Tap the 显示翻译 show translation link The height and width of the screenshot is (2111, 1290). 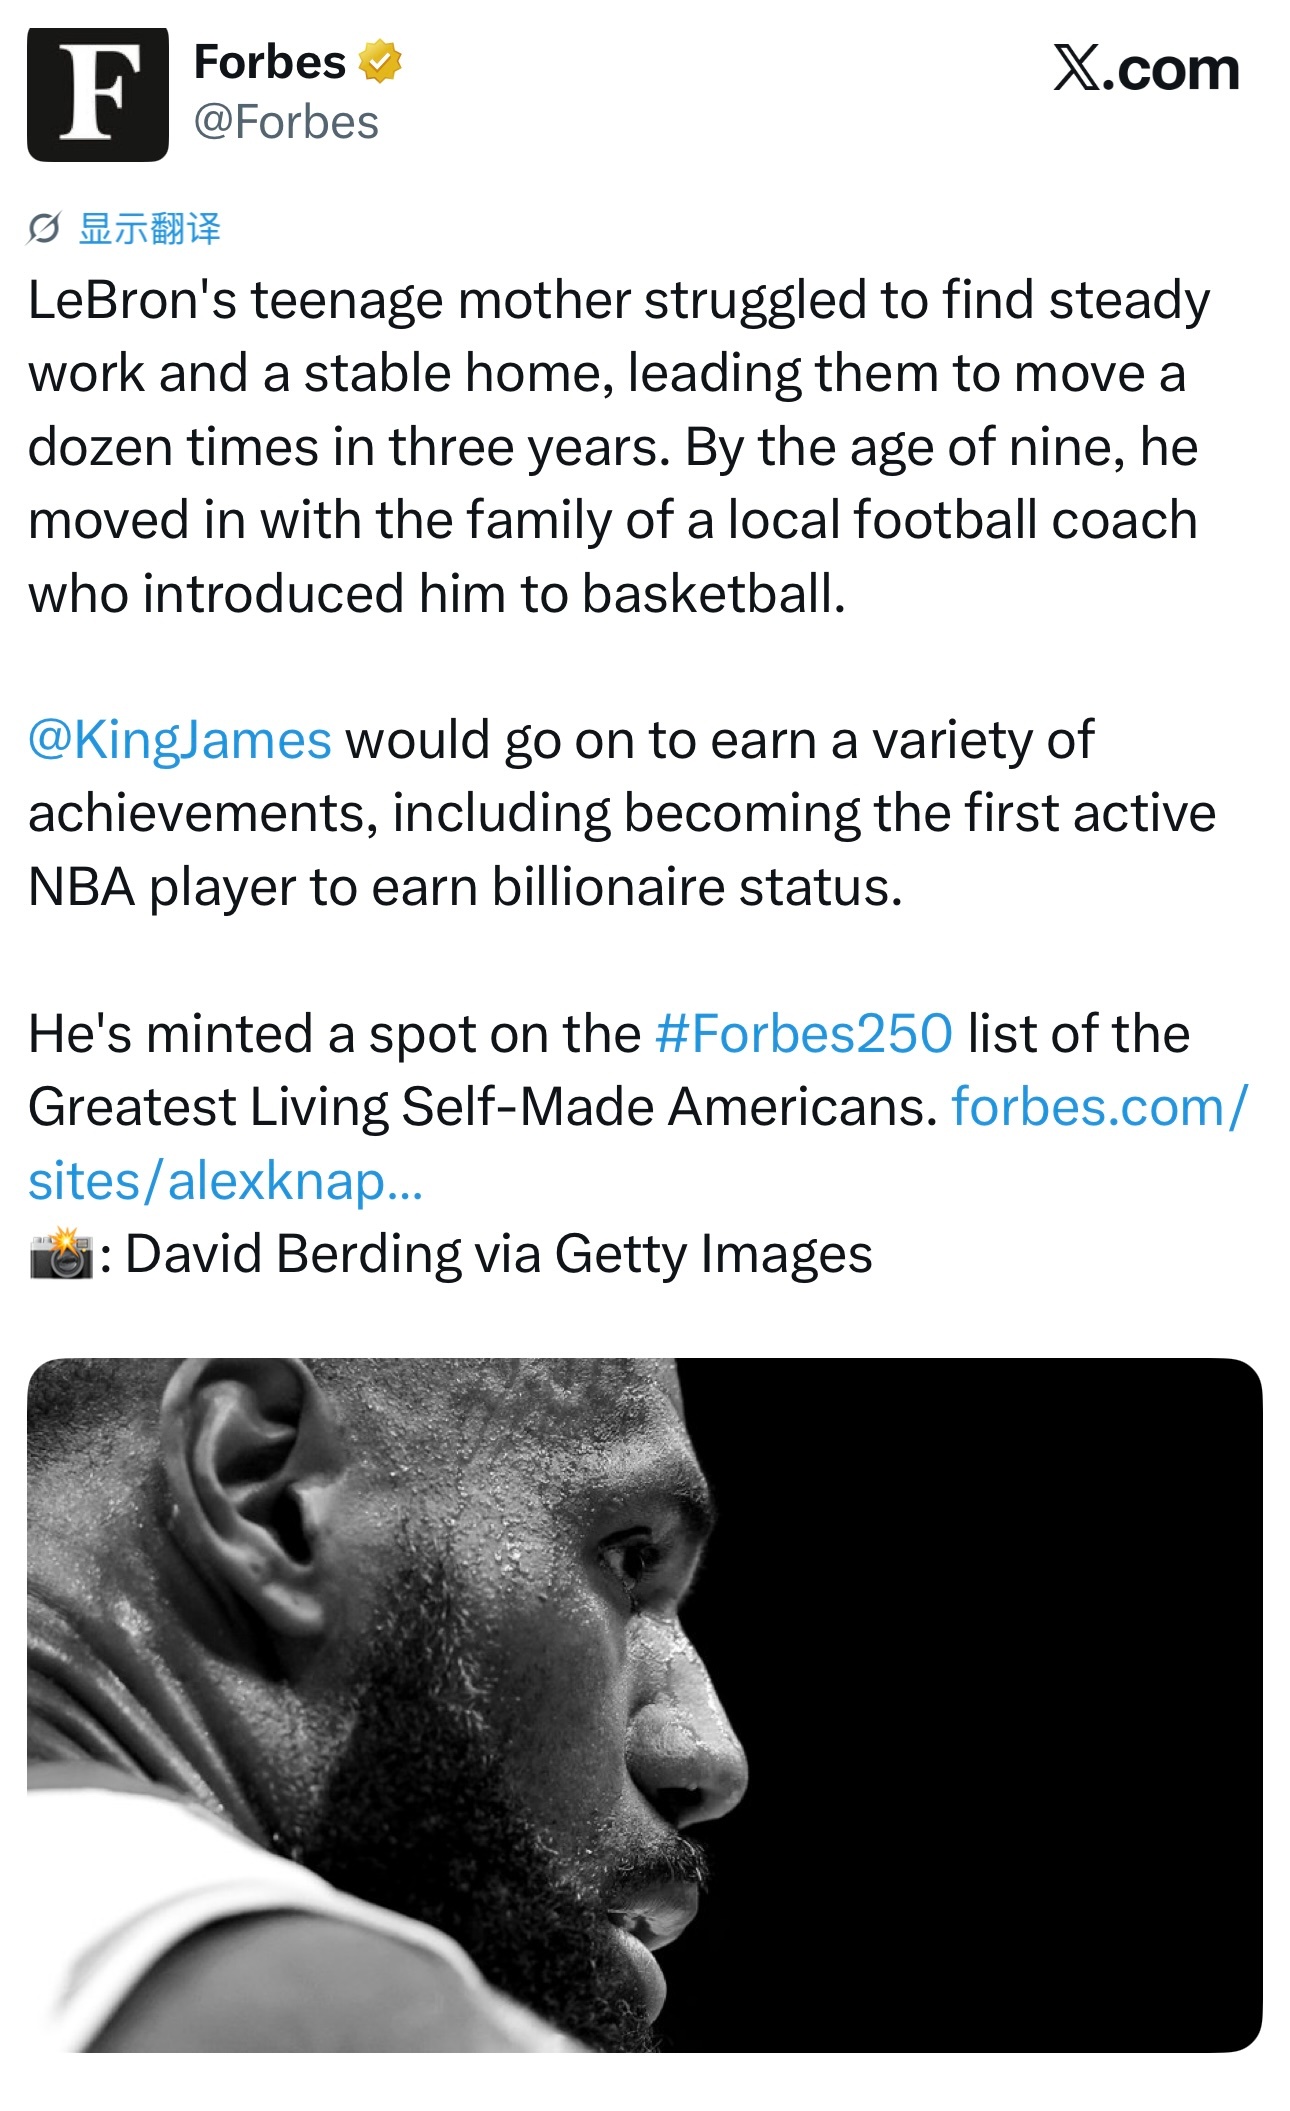(150, 229)
